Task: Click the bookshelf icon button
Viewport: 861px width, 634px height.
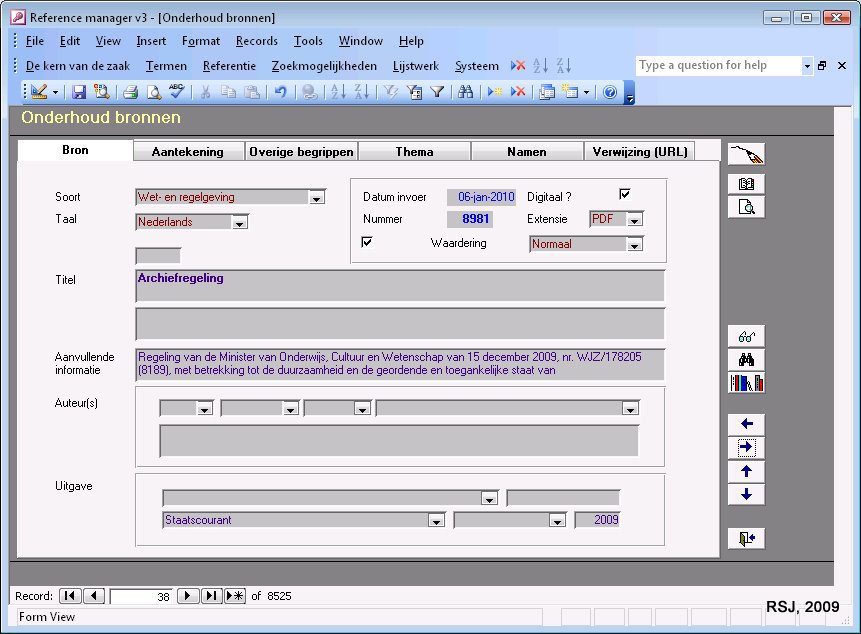Action: point(746,383)
